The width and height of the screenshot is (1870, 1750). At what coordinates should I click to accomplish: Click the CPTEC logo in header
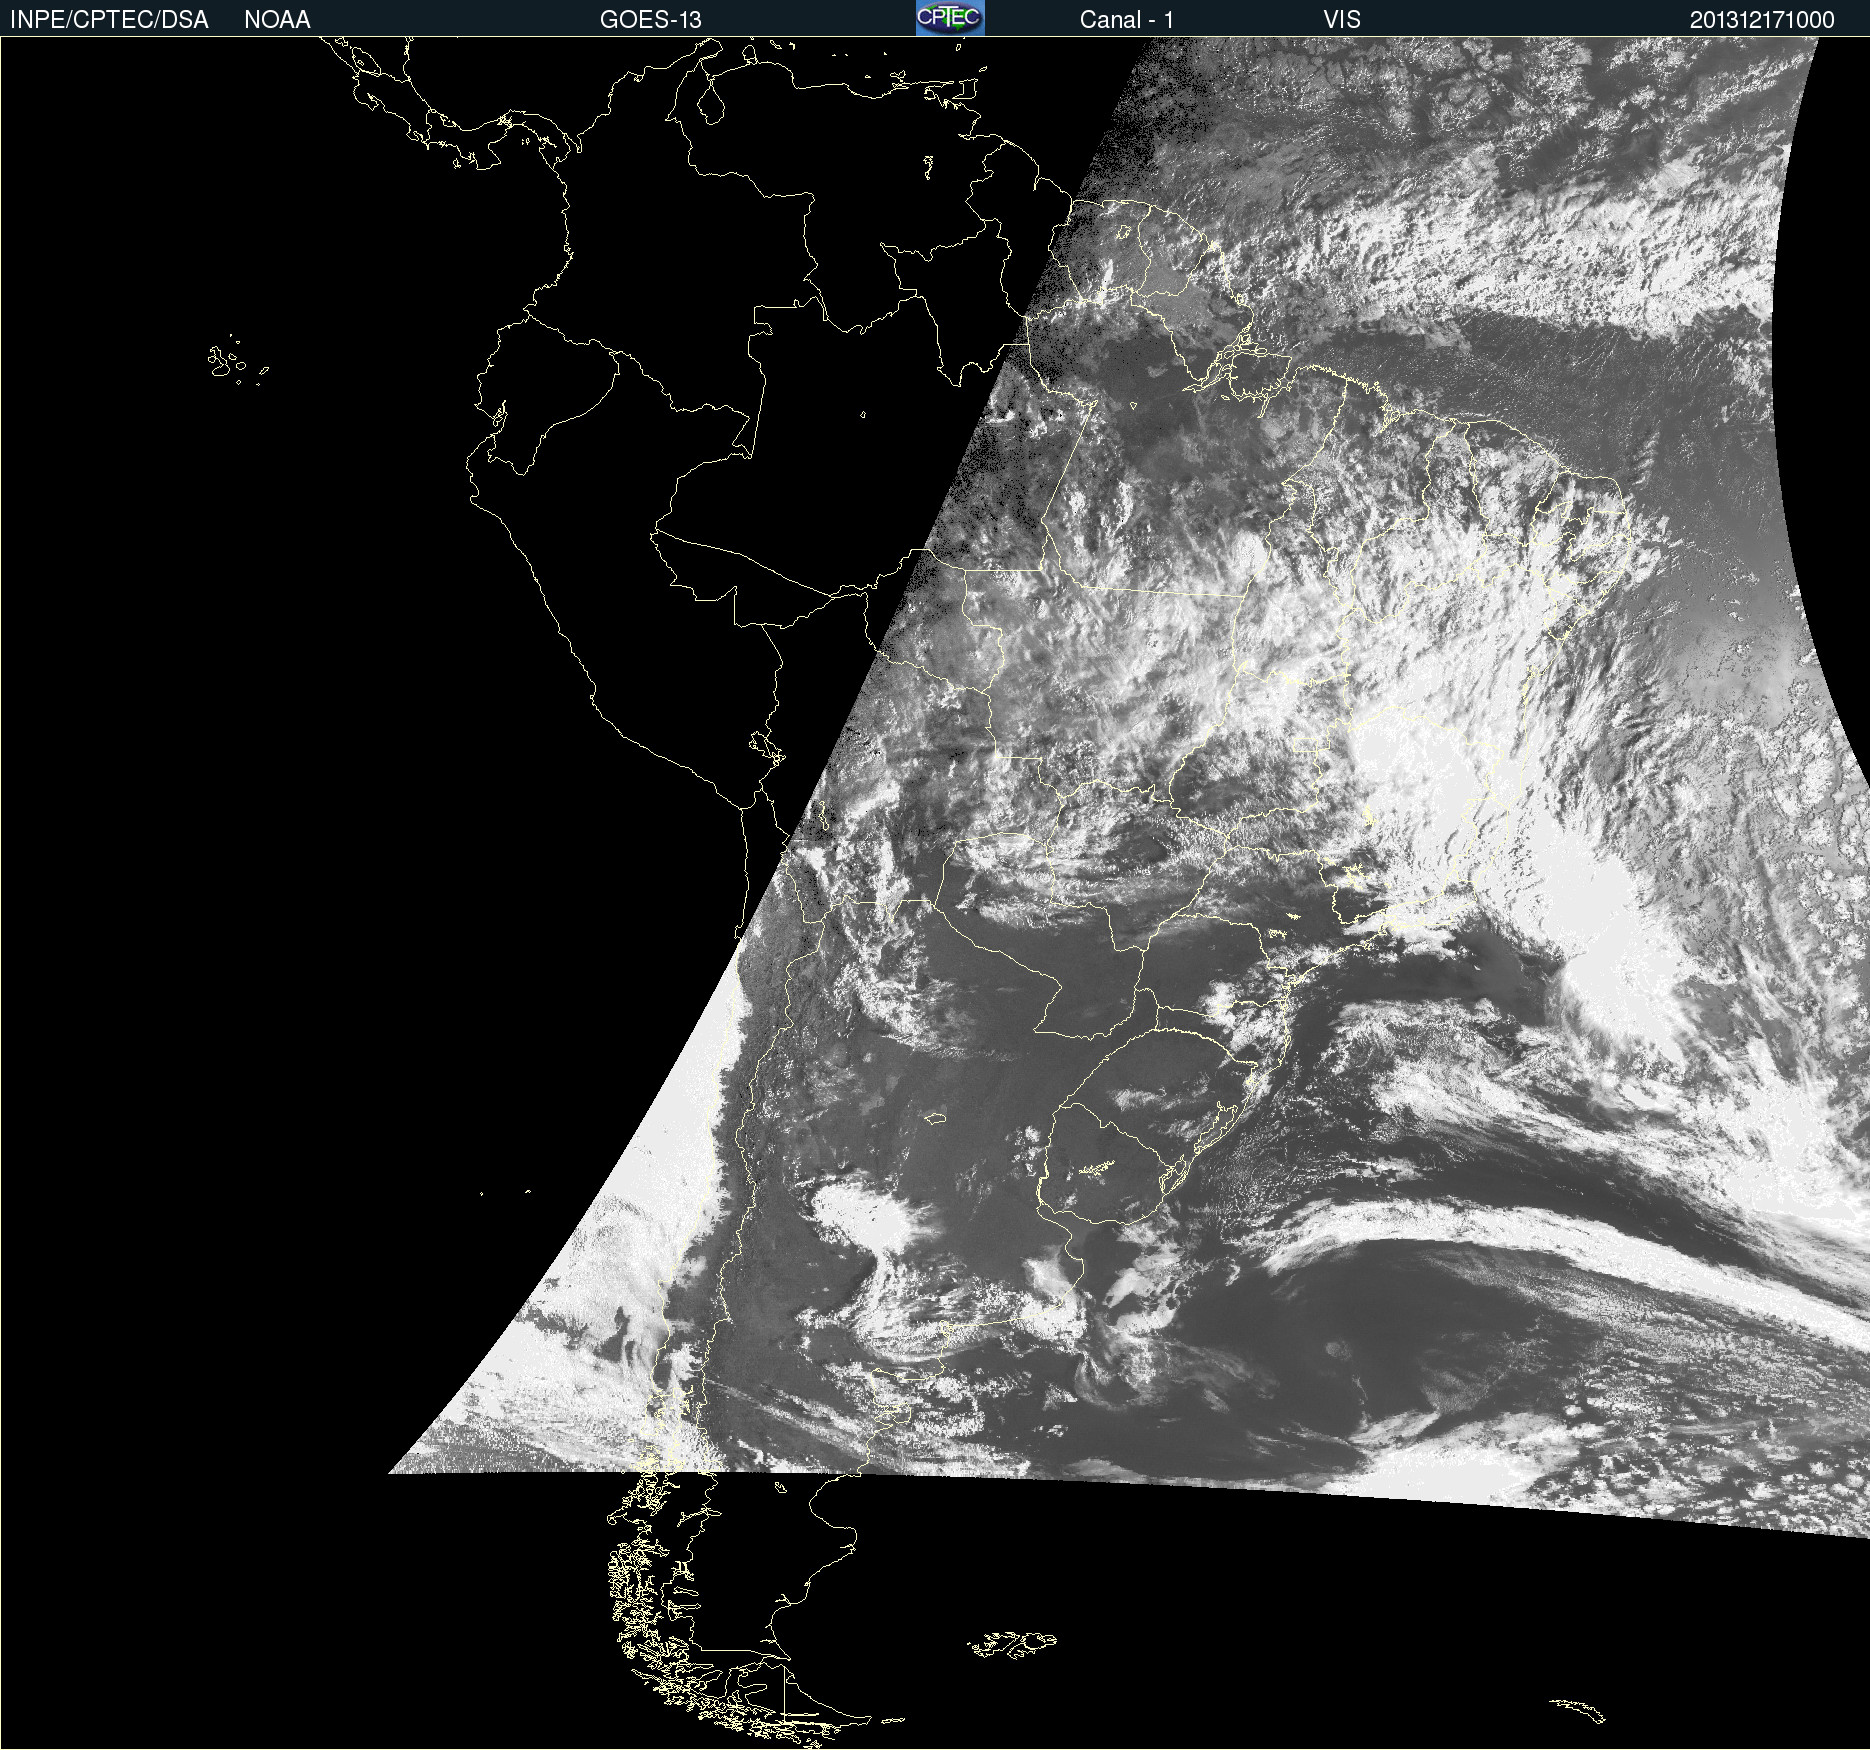(950, 18)
